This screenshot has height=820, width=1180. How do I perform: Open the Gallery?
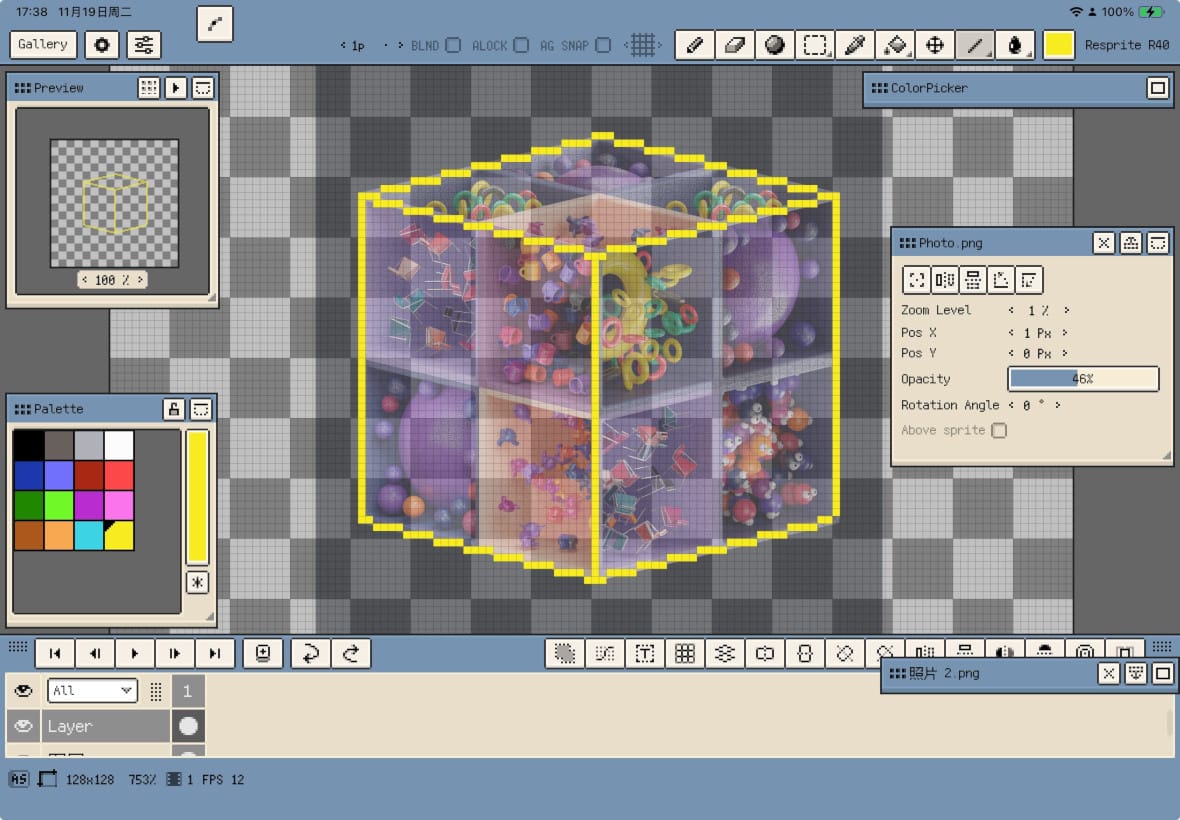pos(42,44)
